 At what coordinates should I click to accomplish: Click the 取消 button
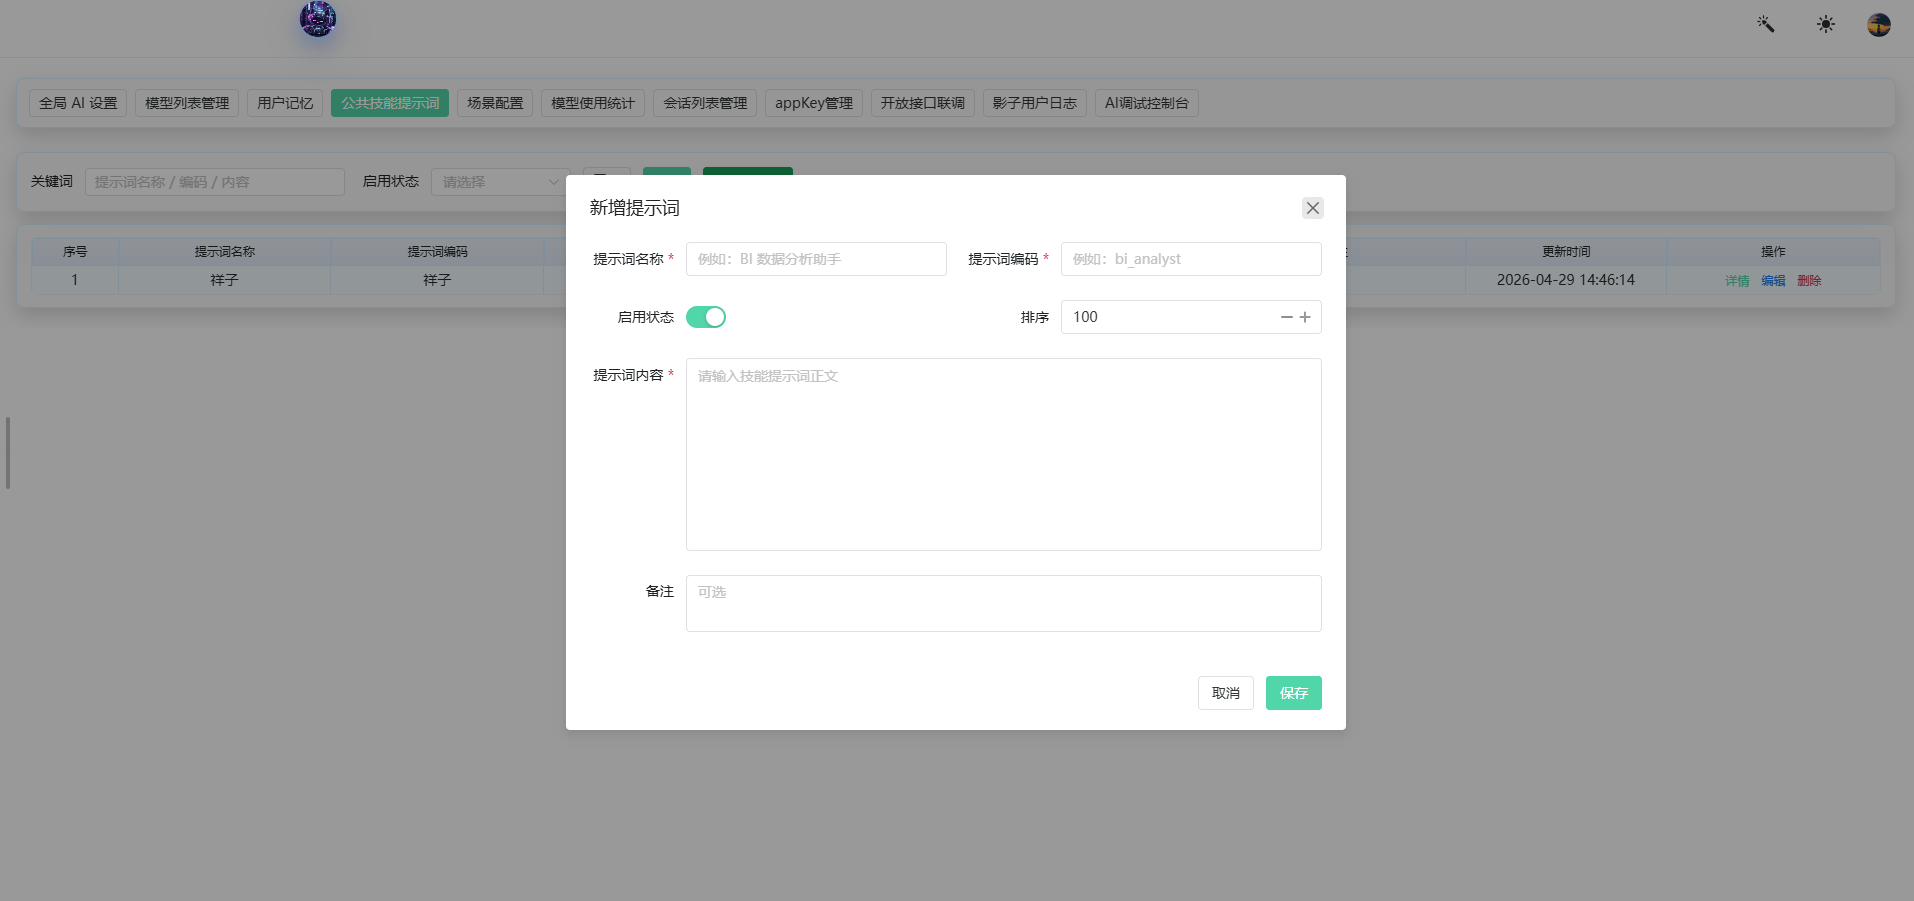click(x=1226, y=693)
